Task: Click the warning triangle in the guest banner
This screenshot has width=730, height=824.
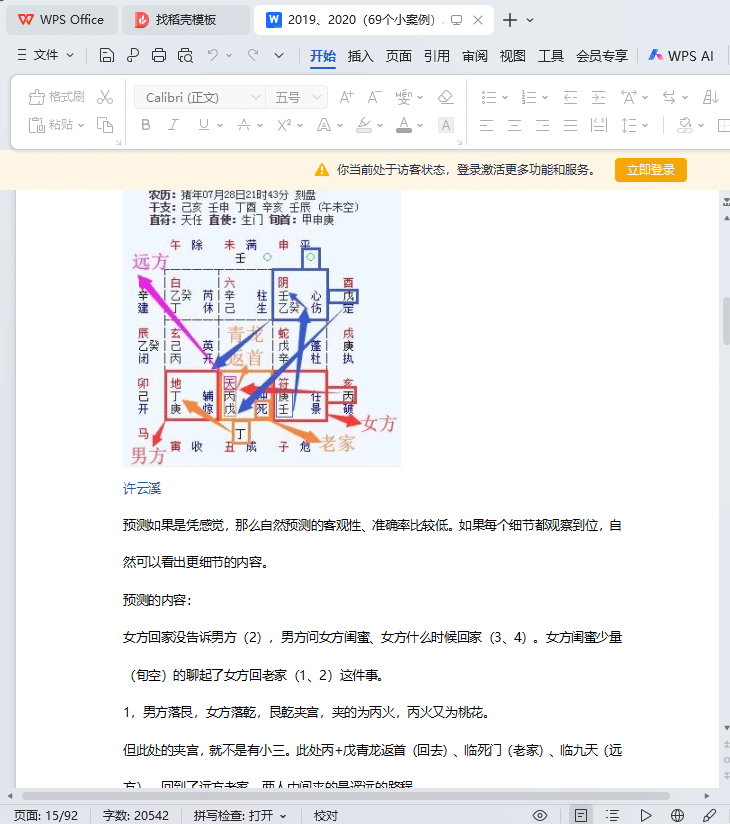Action: point(322,170)
